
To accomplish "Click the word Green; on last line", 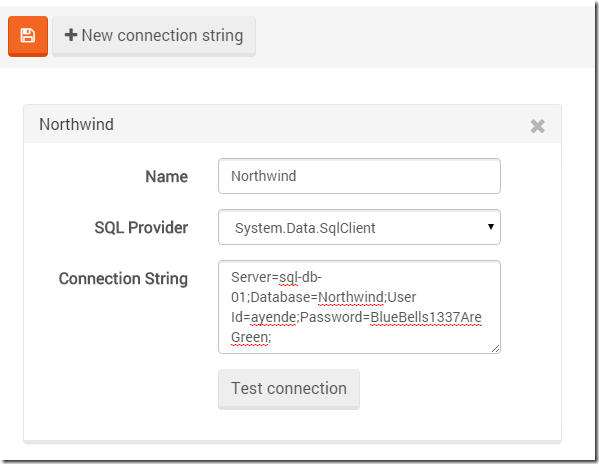I will pyautogui.click(x=251, y=337).
